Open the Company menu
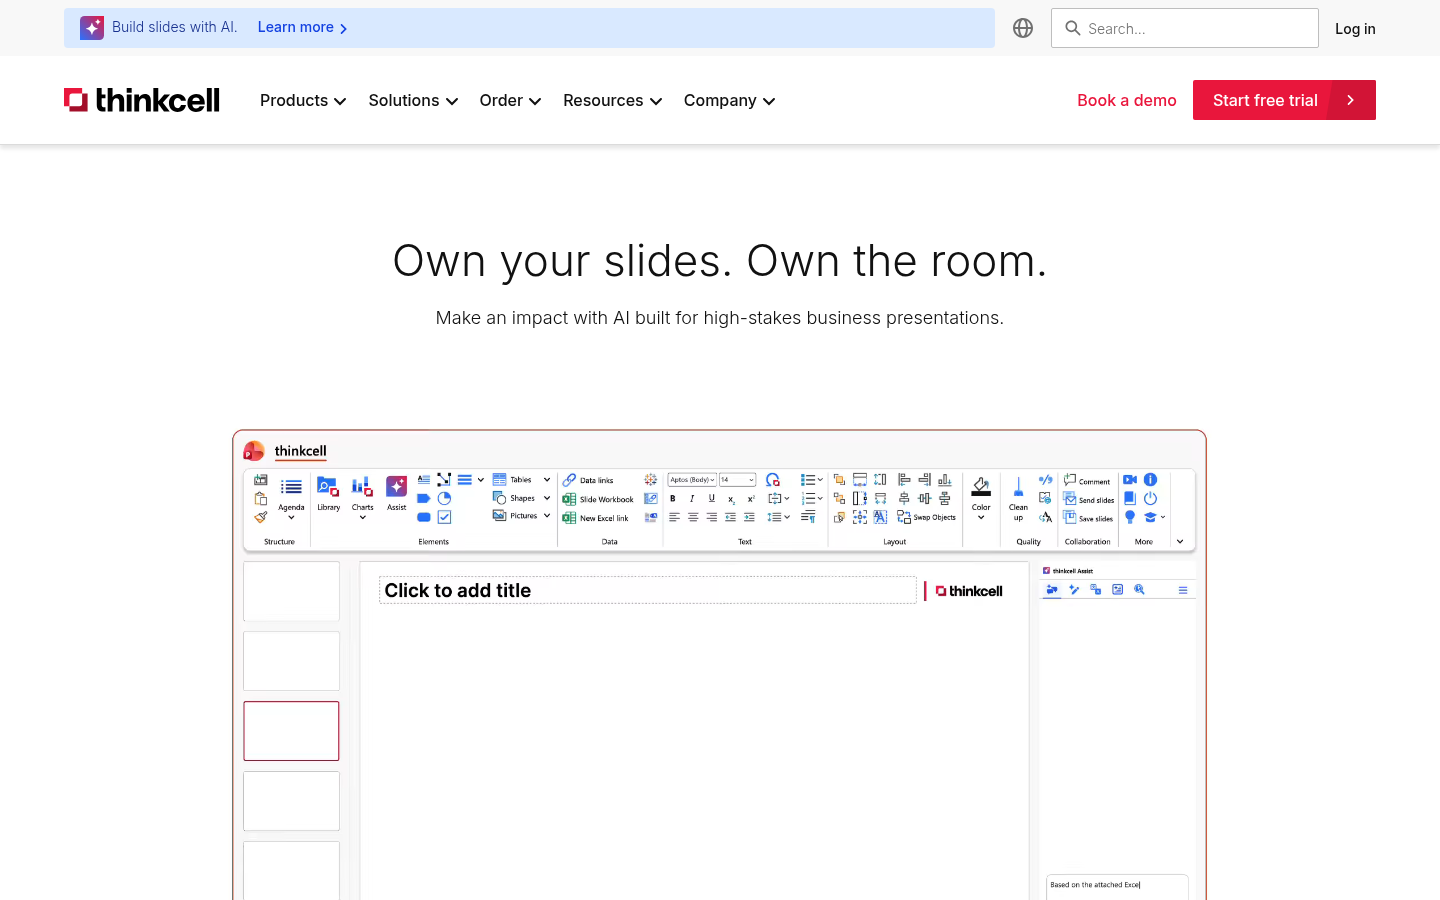 (729, 100)
